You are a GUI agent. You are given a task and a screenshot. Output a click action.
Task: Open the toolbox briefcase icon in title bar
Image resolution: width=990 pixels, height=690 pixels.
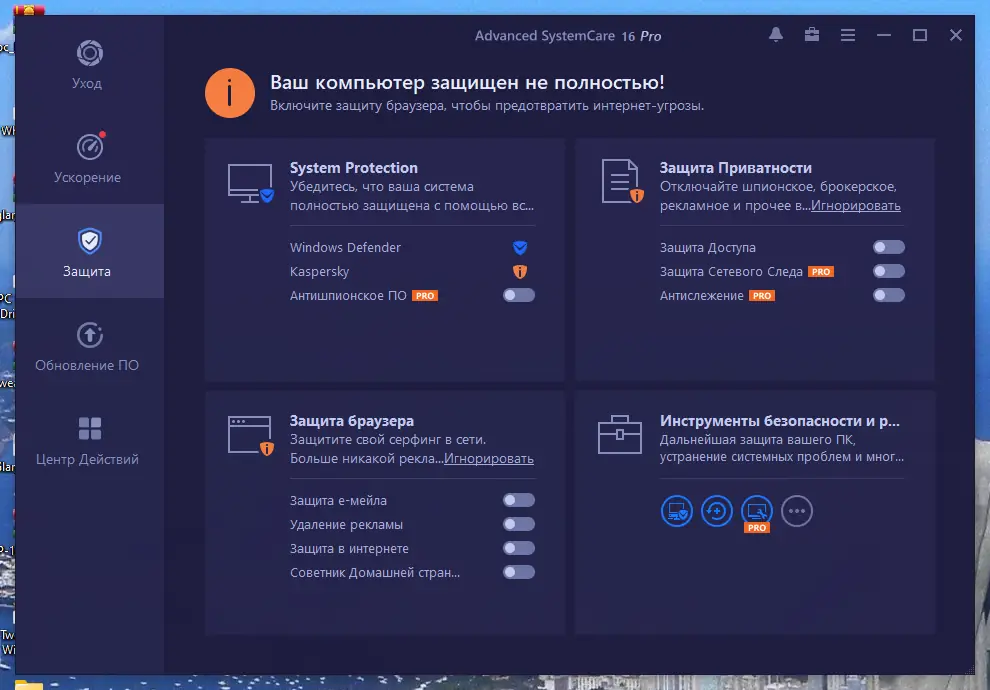pos(811,35)
